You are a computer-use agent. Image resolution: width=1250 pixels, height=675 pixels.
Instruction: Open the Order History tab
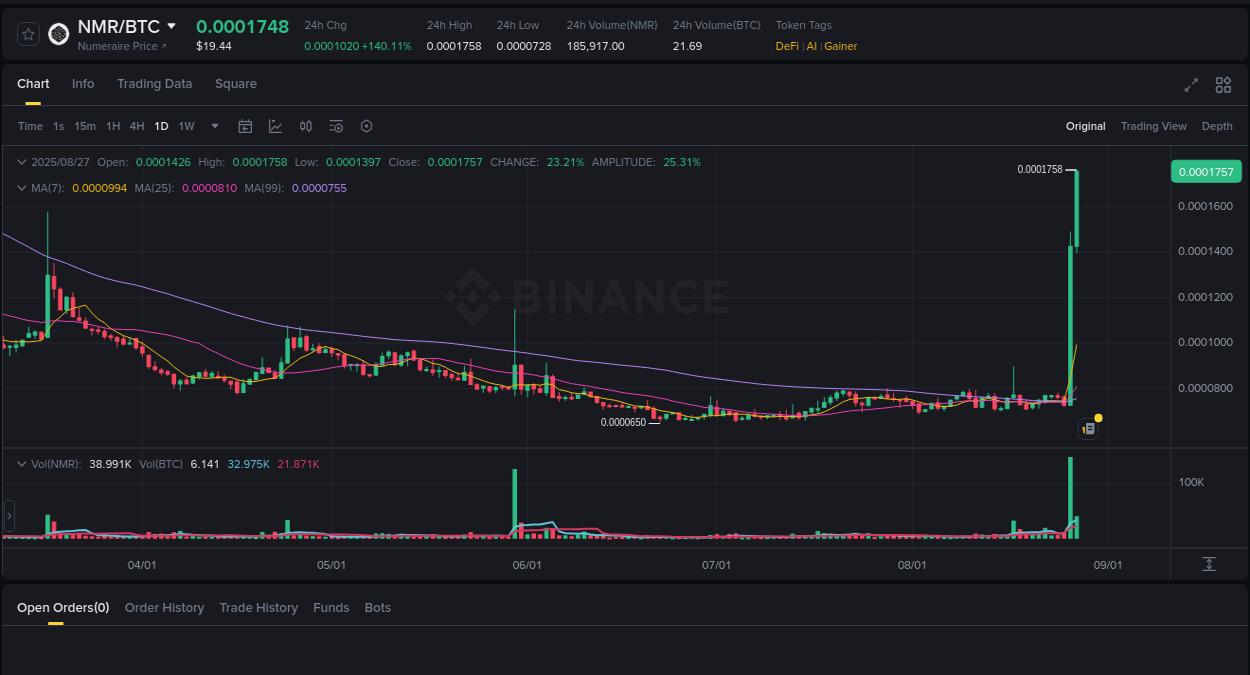164,607
